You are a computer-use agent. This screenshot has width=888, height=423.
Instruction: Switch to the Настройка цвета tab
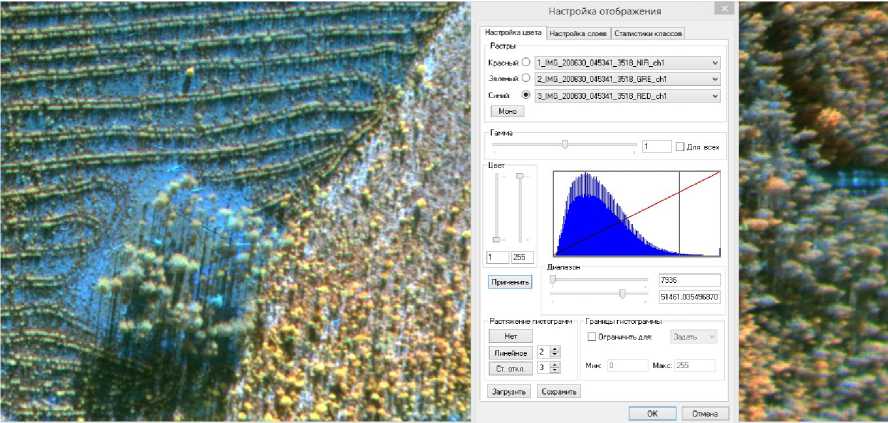point(513,33)
